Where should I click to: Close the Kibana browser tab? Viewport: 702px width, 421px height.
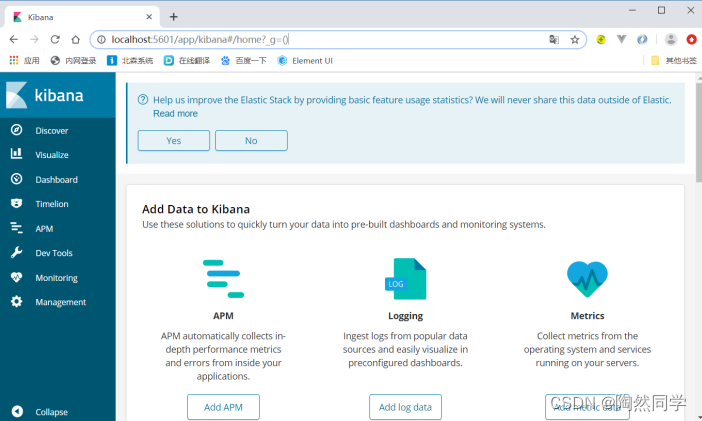149,17
